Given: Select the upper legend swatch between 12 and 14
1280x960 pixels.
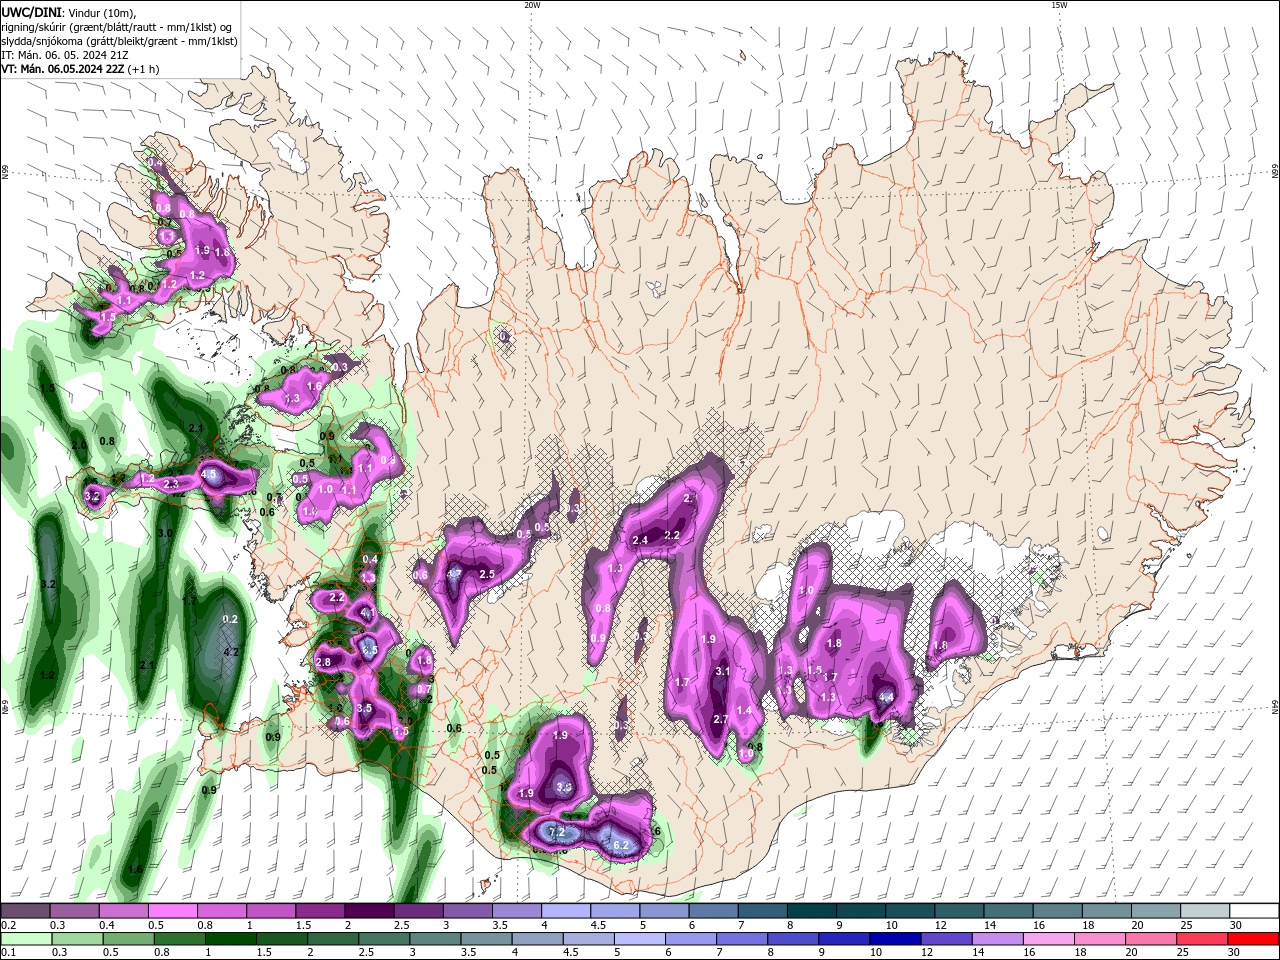Looking at the screenshot, I should tap(958, 911).
